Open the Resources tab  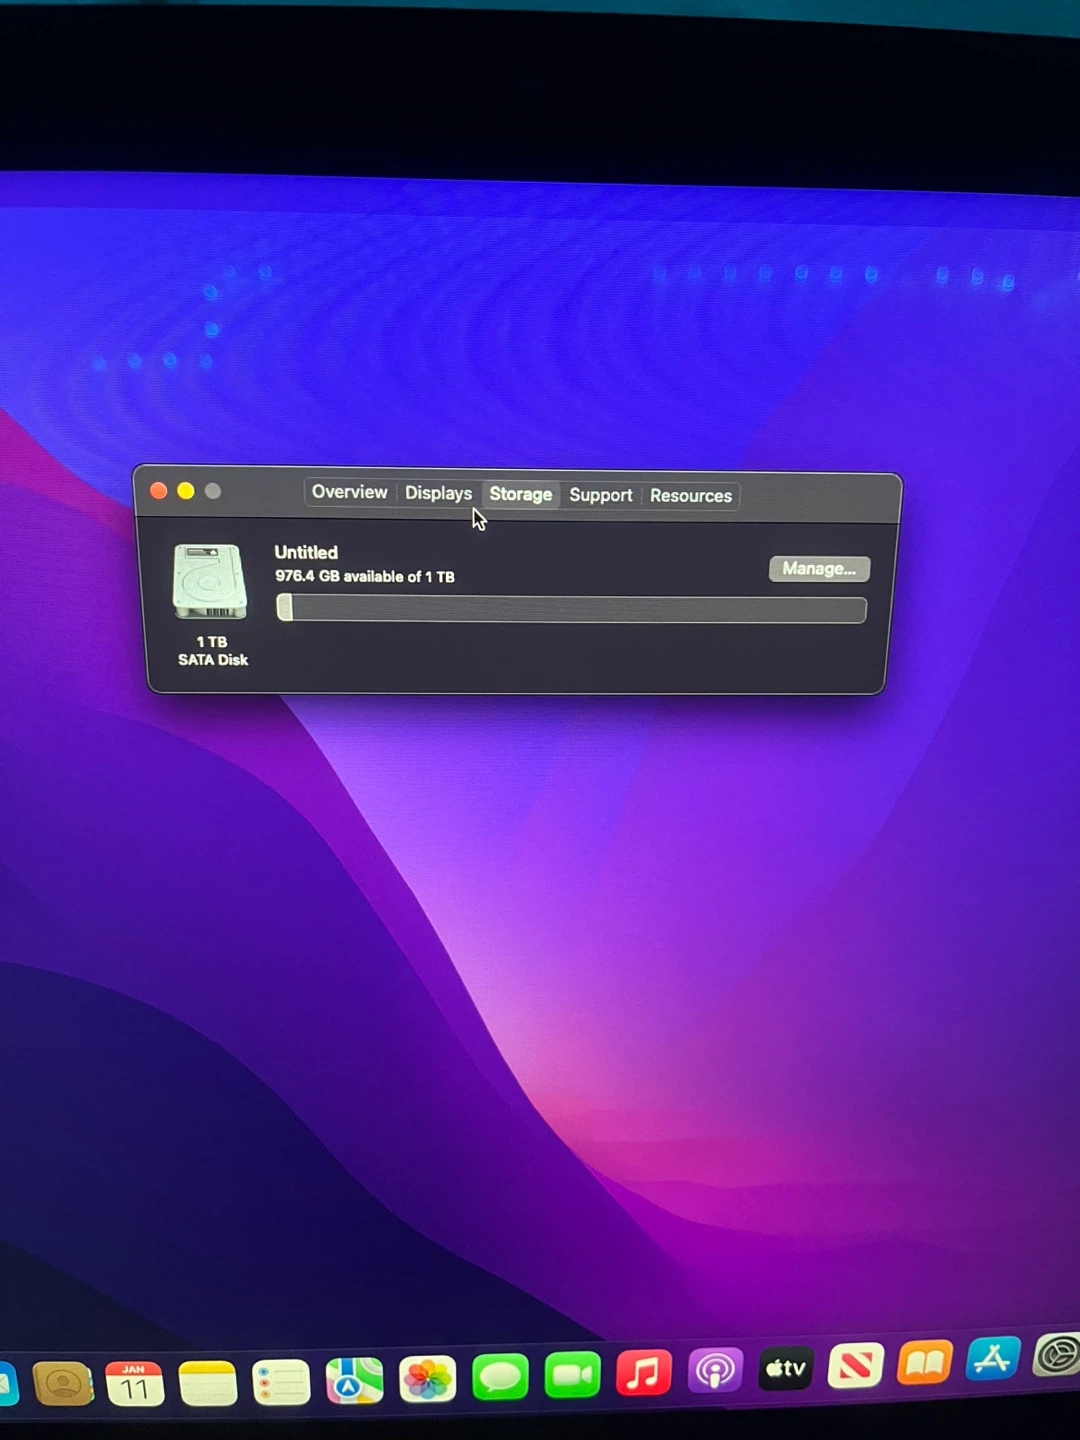pyautogui.click(x=690, y=496)
